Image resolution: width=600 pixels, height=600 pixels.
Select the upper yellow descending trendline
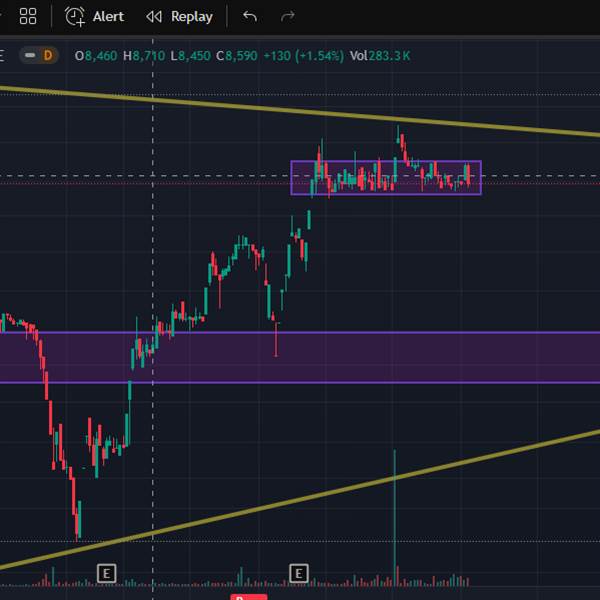click(298, 111)
